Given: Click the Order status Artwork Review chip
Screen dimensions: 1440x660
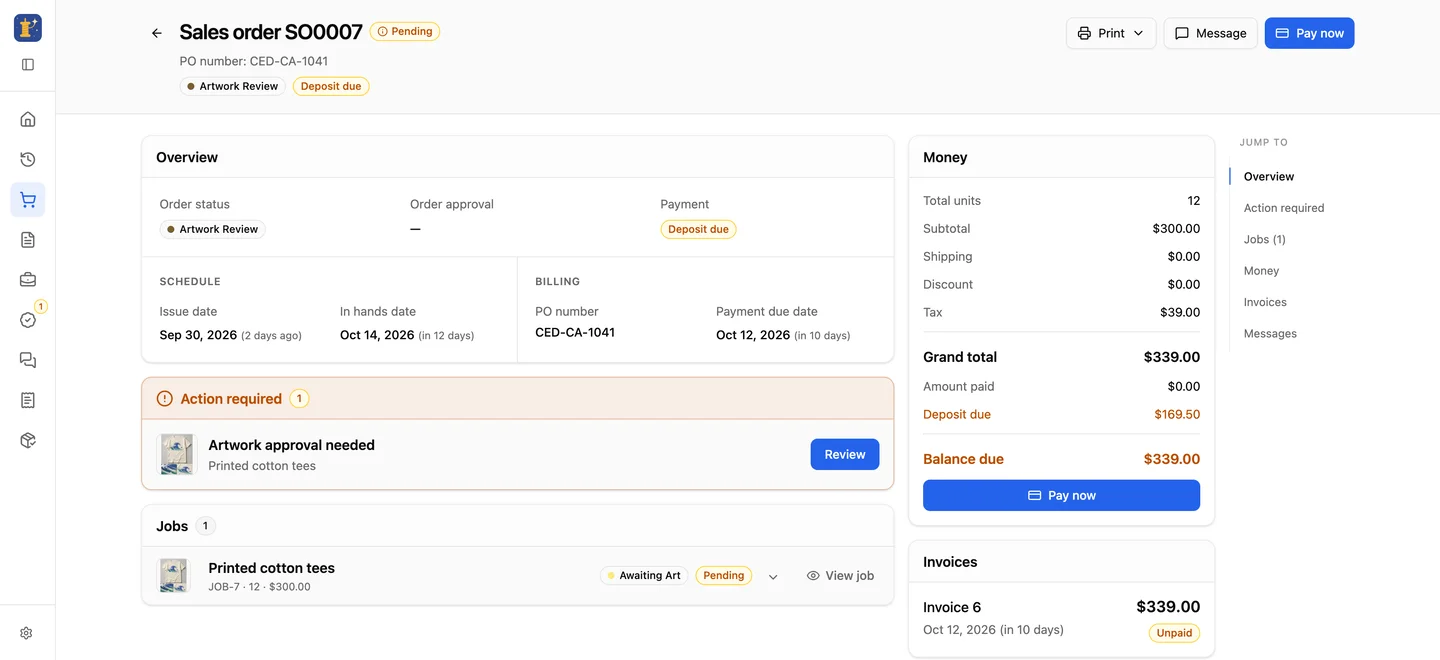Looking at the screenshot, I should [212, 229].
